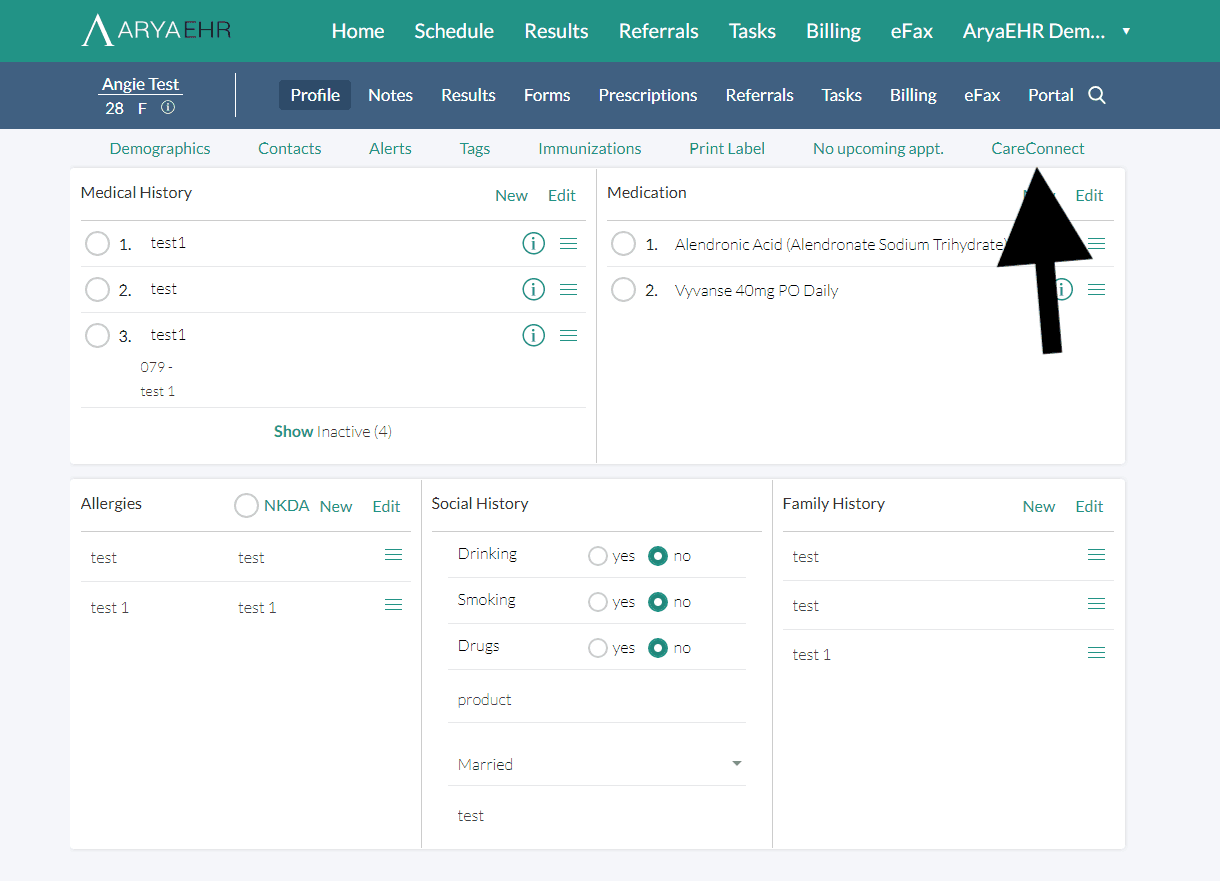Open Alerts link
Screen dimensions: 1220x881
pyautogui.click(x=390, y=148)
